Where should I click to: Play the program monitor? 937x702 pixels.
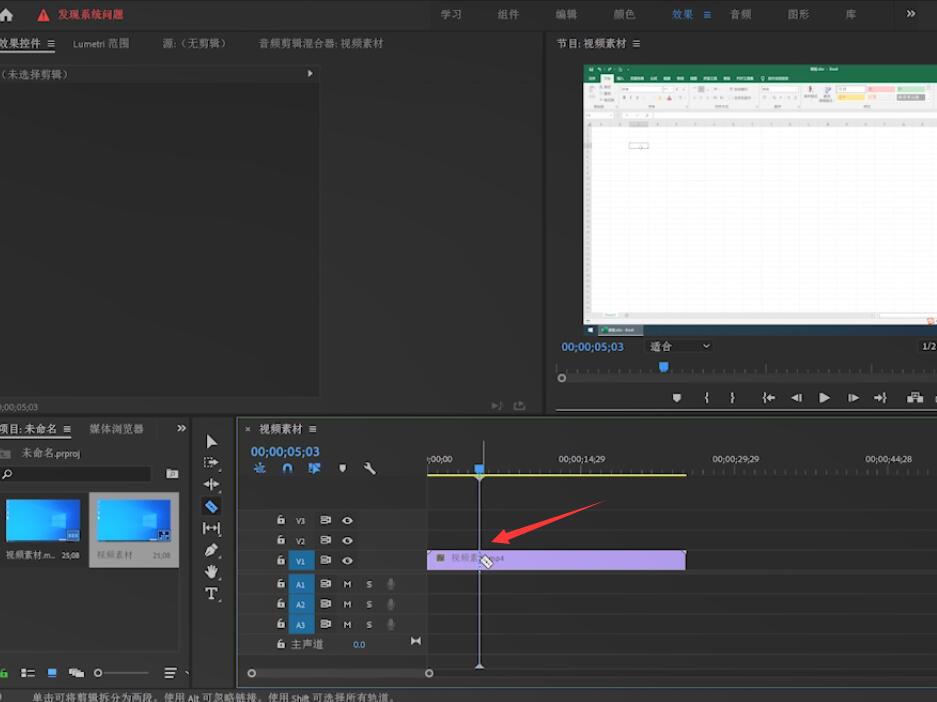824,398
